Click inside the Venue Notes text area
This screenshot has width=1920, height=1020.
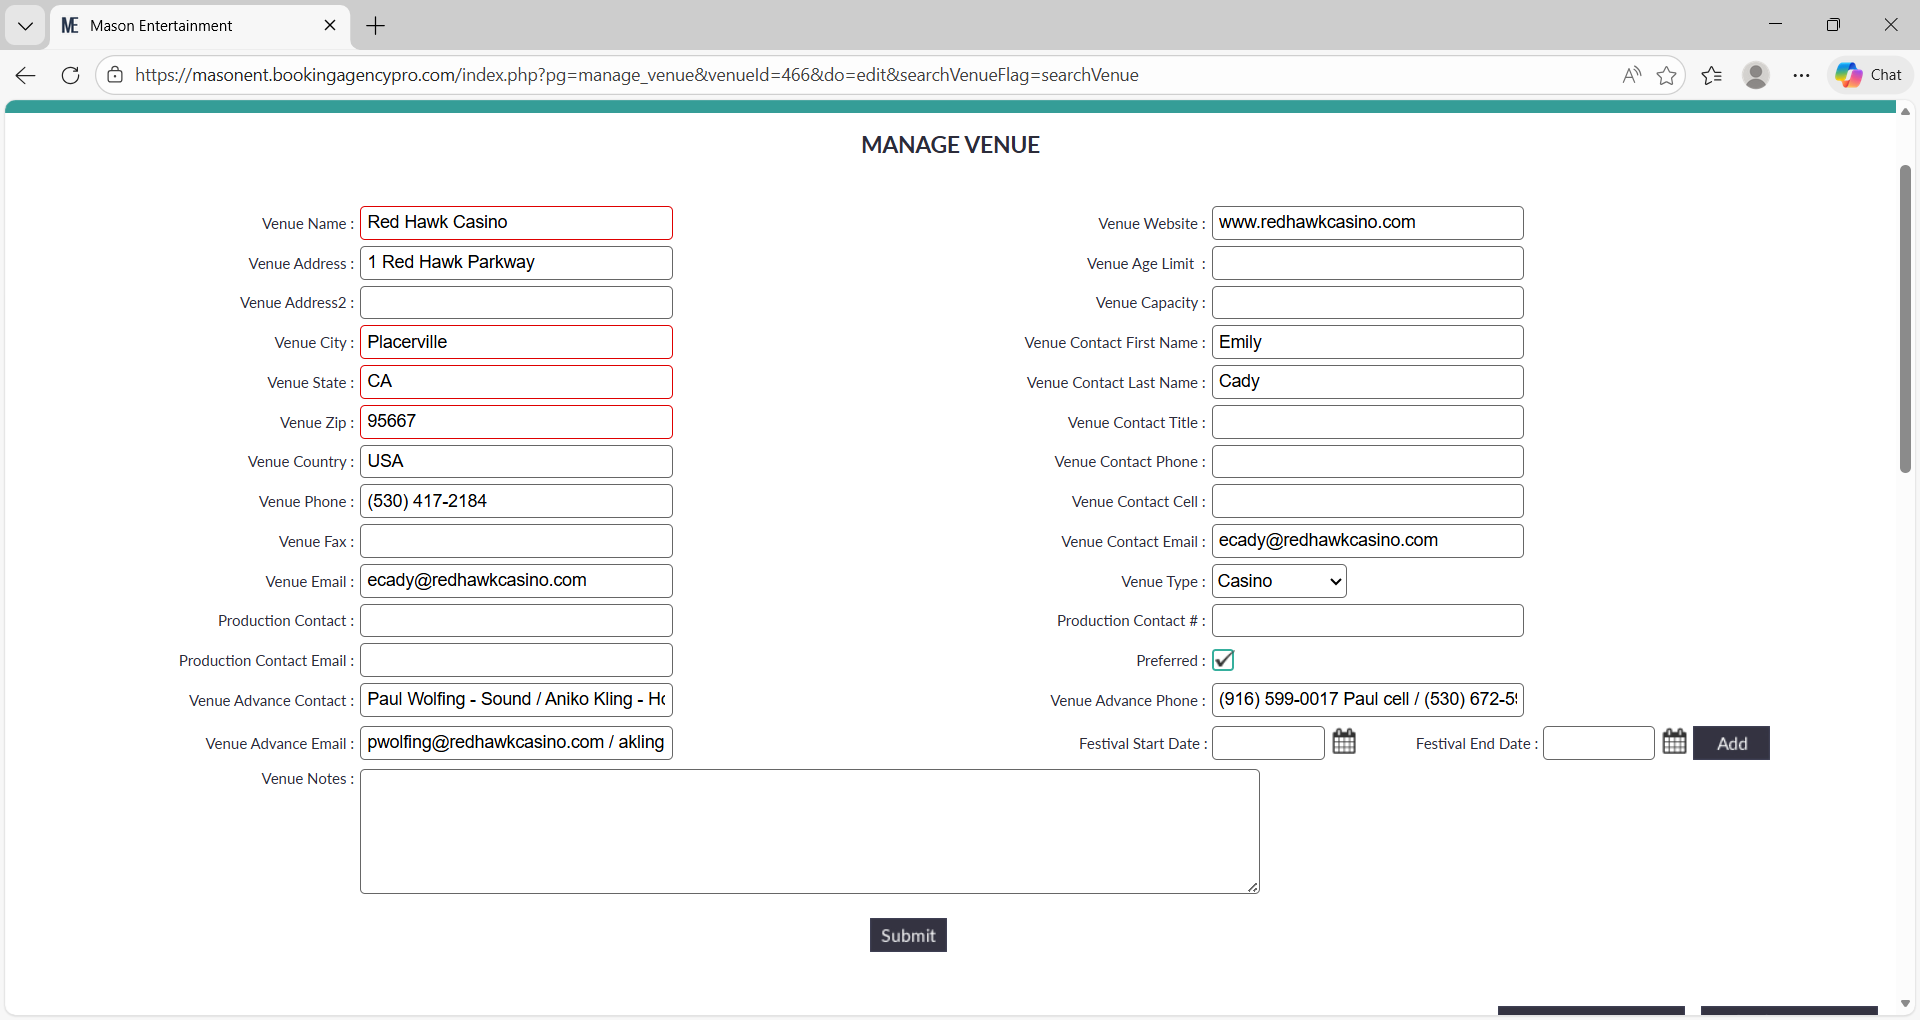click(810, 831)
